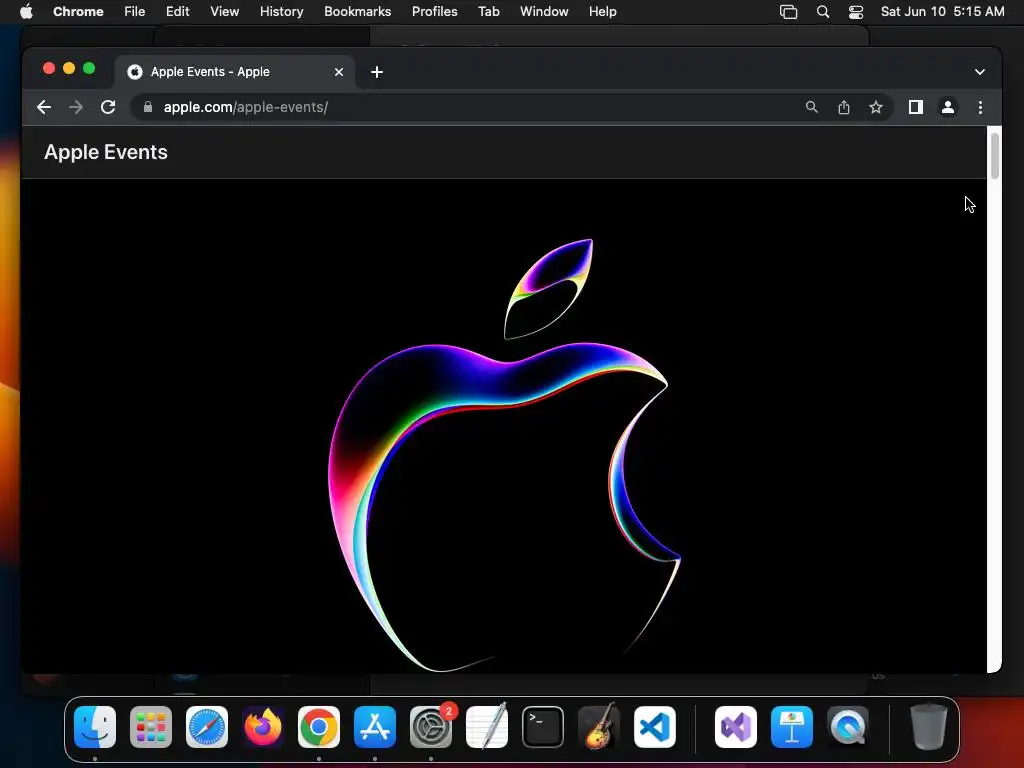The height and width of the screenshot is (768, 1024).
Task: Click Google Chrome in the Dock
Action: tap(319, 727)
